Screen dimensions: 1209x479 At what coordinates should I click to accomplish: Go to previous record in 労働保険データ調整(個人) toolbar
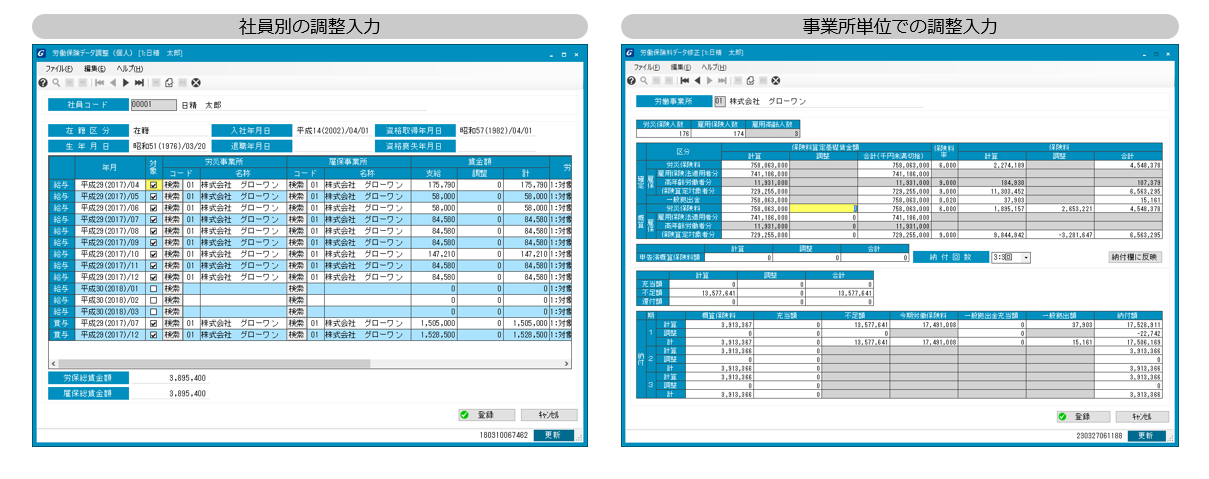pyautogui.click(x=113, y=82)
